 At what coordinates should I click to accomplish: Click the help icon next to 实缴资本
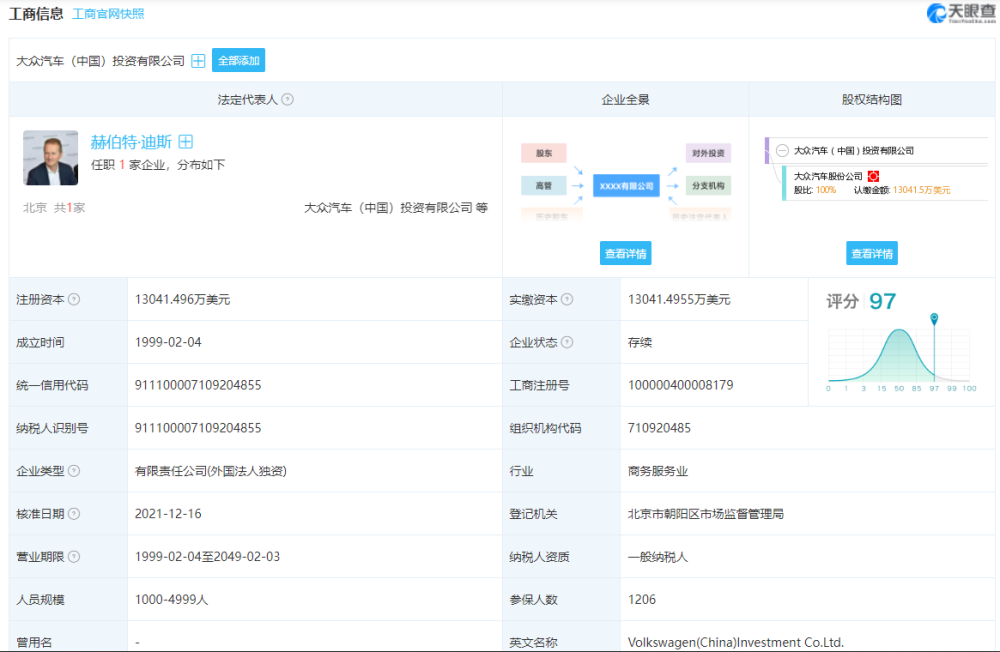567,299
